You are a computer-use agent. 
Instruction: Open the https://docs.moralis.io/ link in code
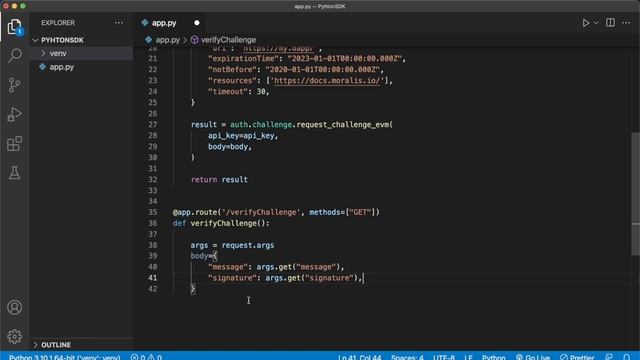click(x=327, y=80)
